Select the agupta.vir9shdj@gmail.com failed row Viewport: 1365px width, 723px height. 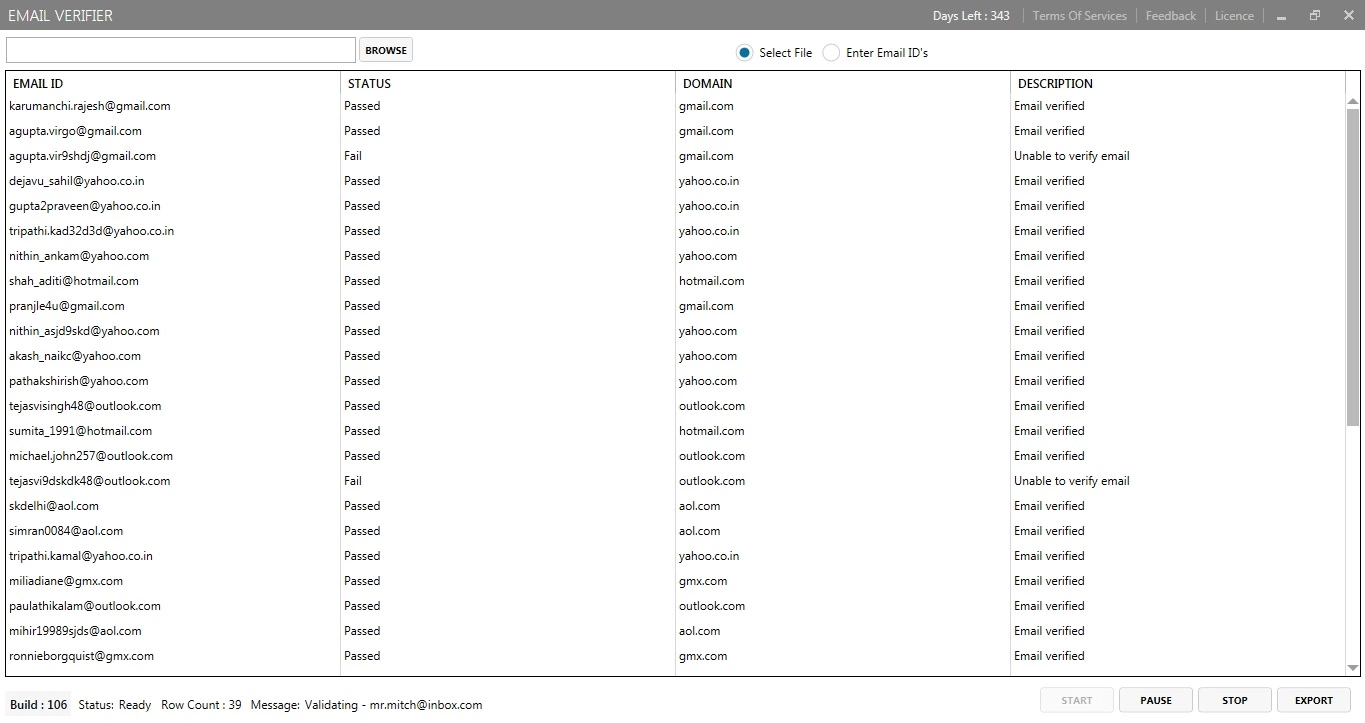83,156
